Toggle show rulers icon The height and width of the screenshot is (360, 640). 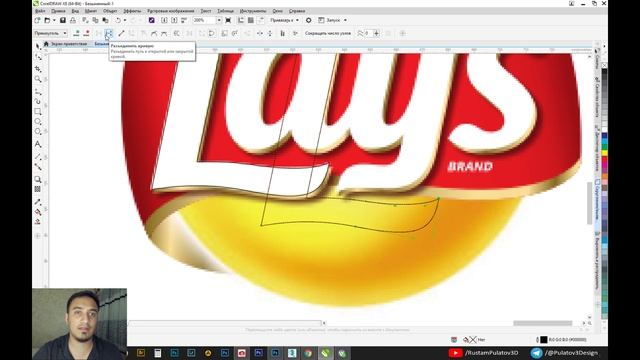pos(241,20)
